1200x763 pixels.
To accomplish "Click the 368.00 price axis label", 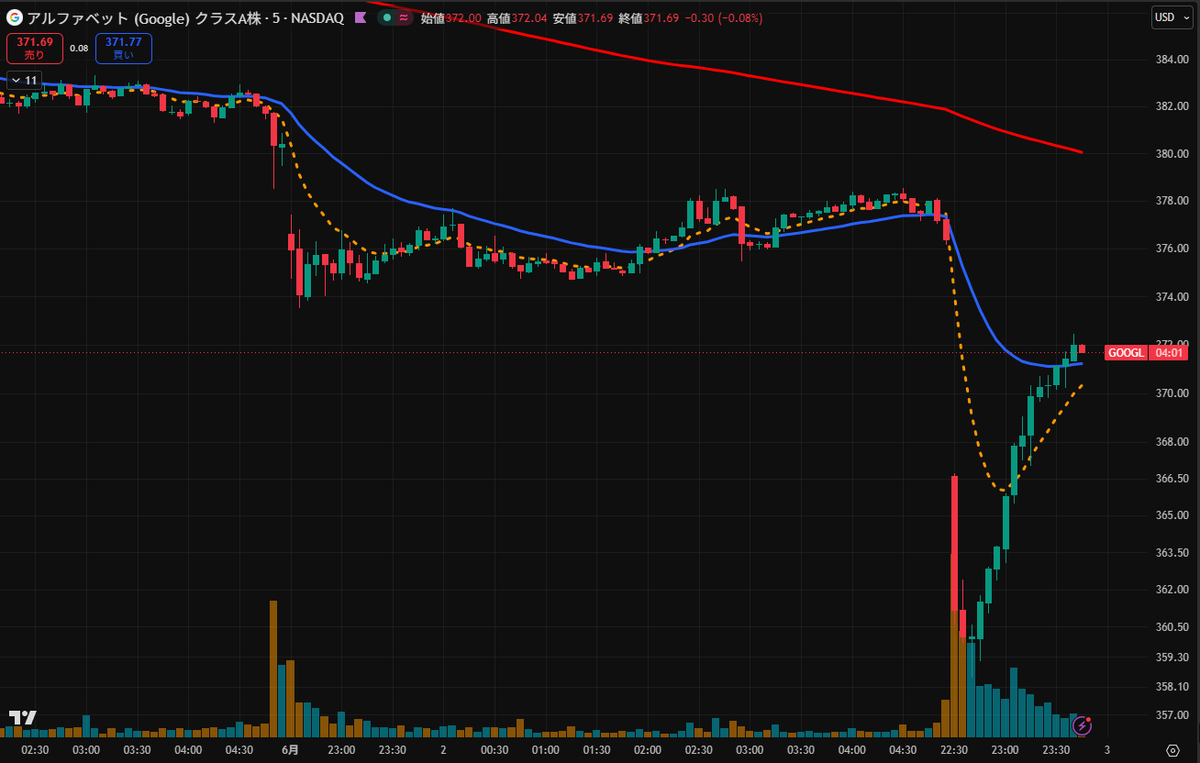I will (1170, 441).
